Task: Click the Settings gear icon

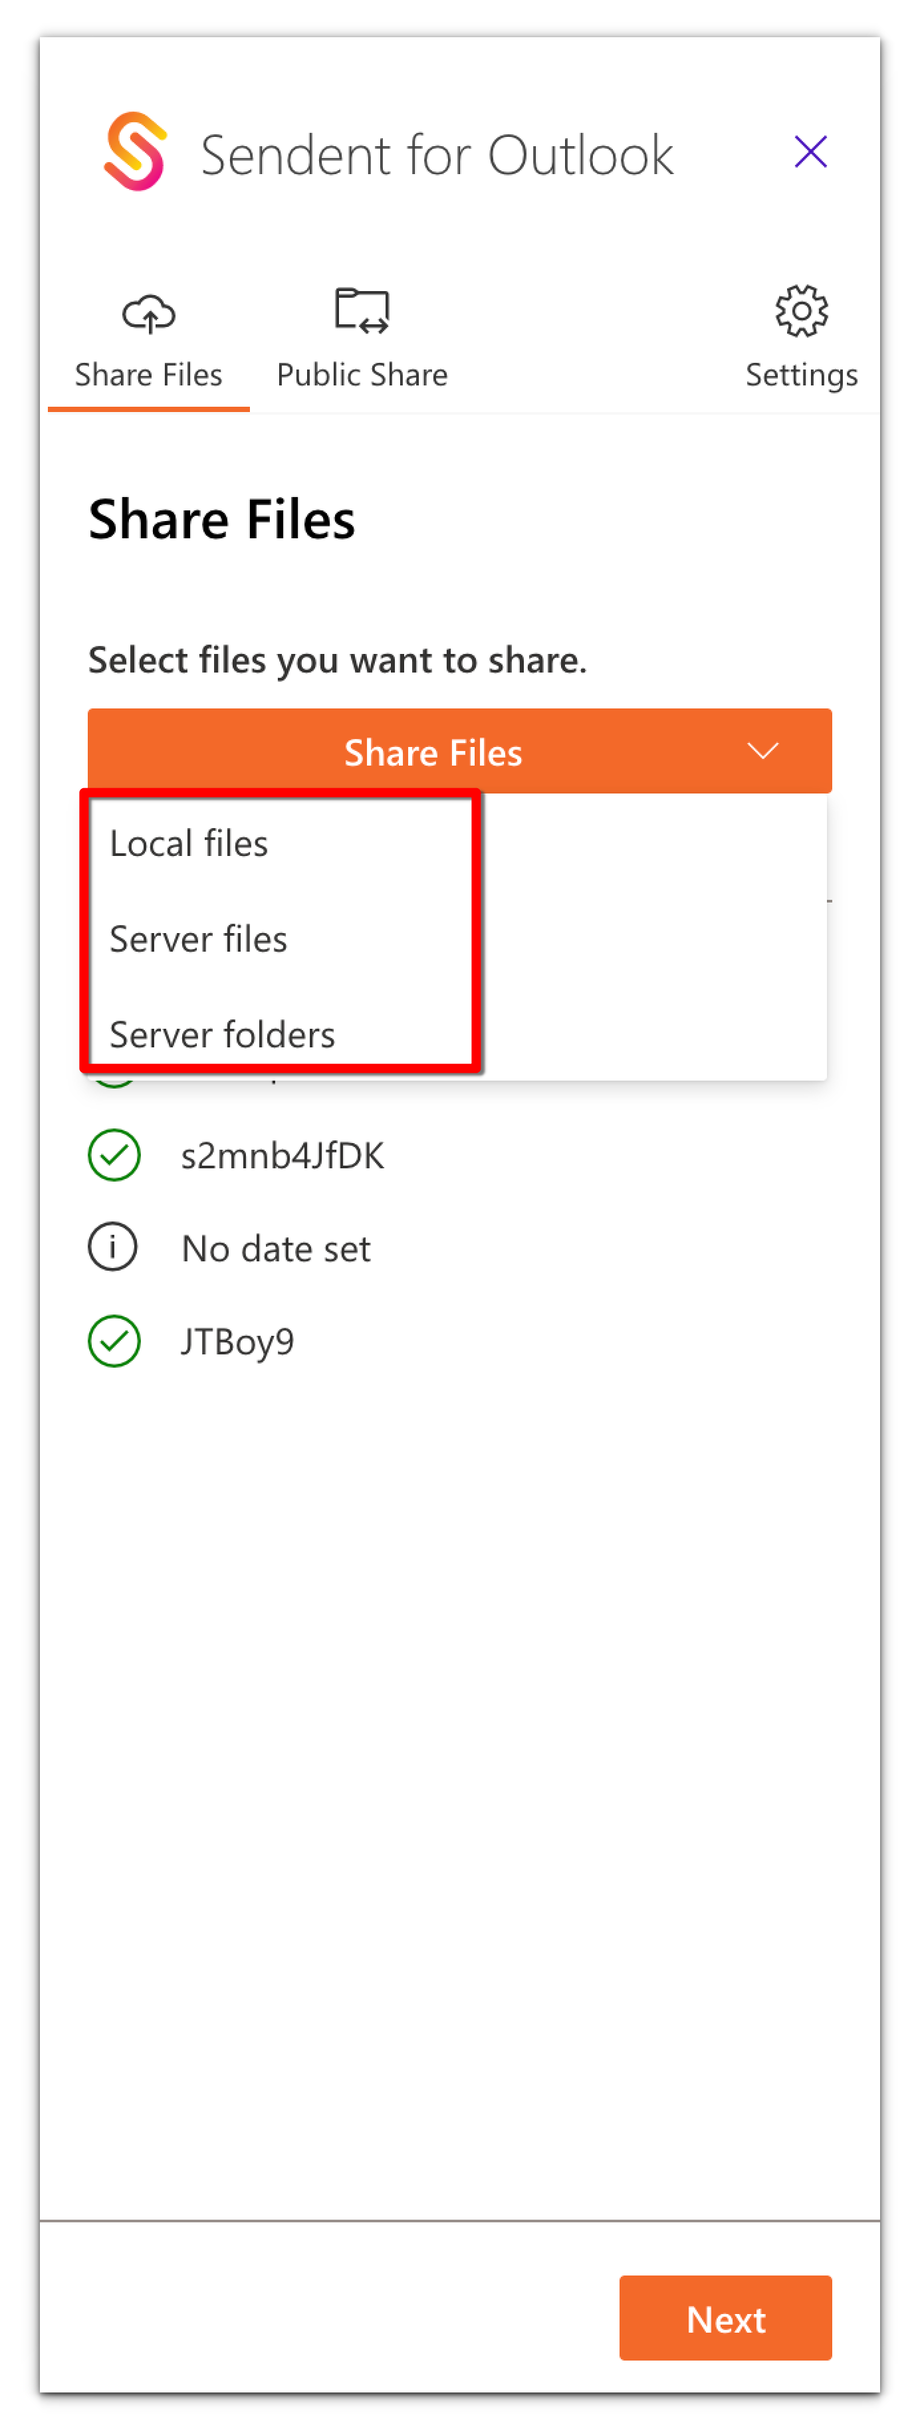Action: [x=801, y=311]
